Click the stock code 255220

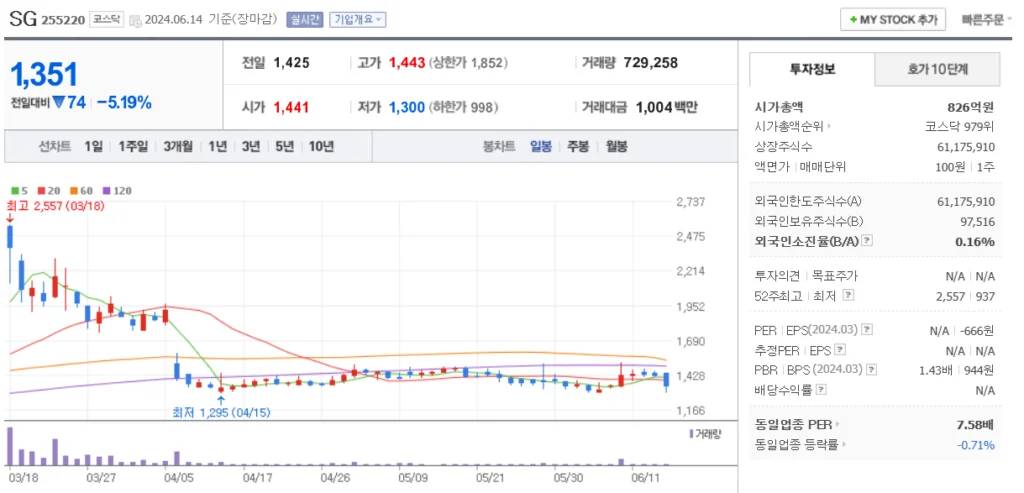[63, 20]
